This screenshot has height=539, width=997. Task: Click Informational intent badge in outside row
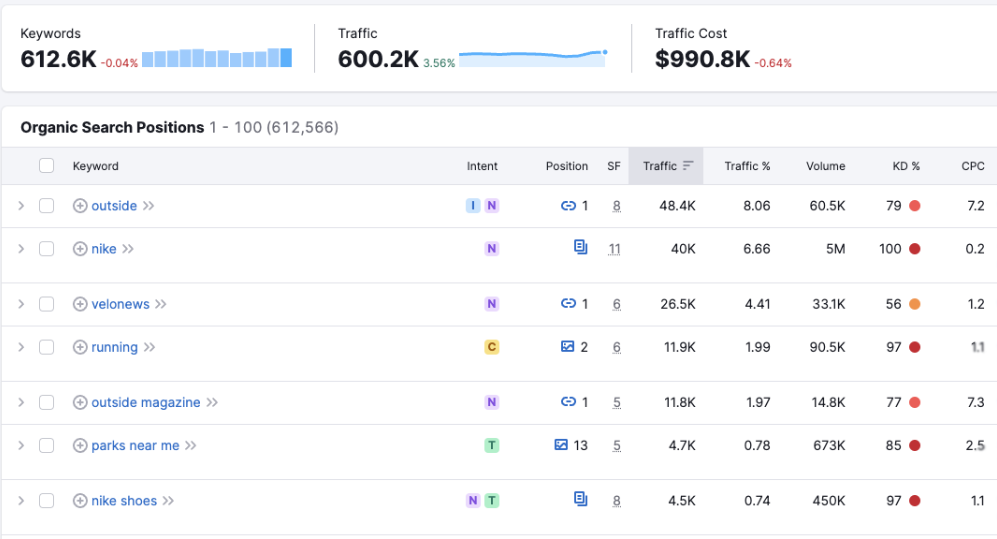(473, 206)
